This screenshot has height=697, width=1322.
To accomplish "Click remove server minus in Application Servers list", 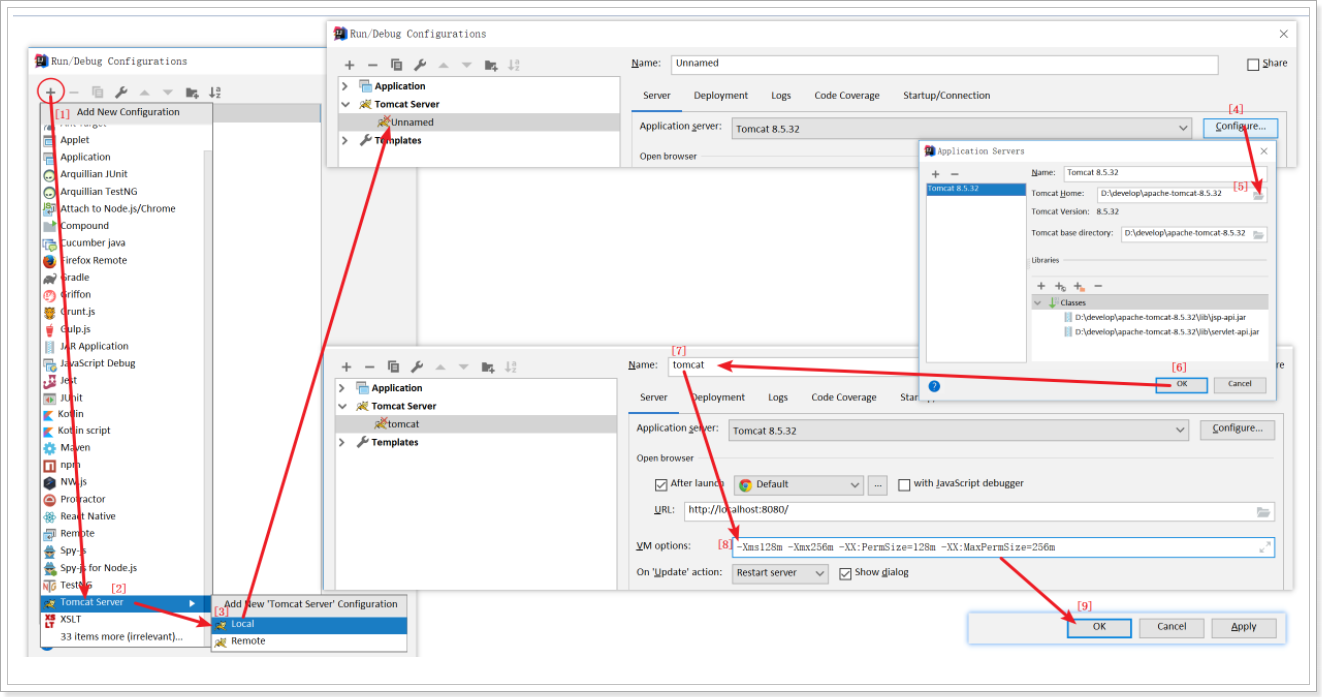I will click(954, 174).
